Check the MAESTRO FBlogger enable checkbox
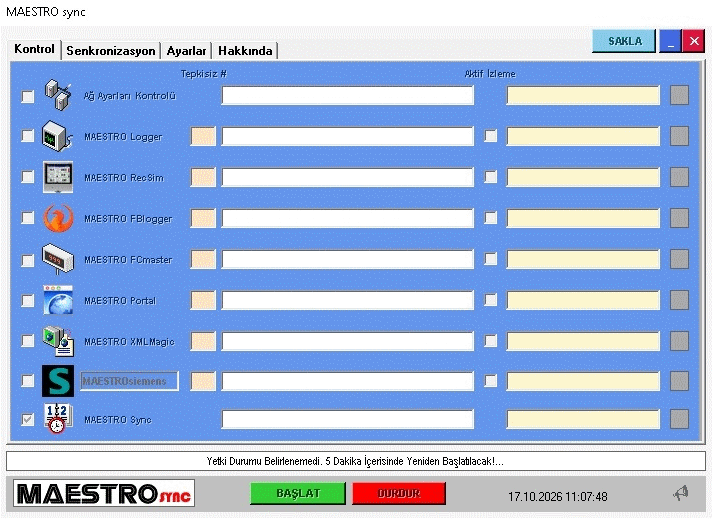713x520 pixels. (28, 218)
